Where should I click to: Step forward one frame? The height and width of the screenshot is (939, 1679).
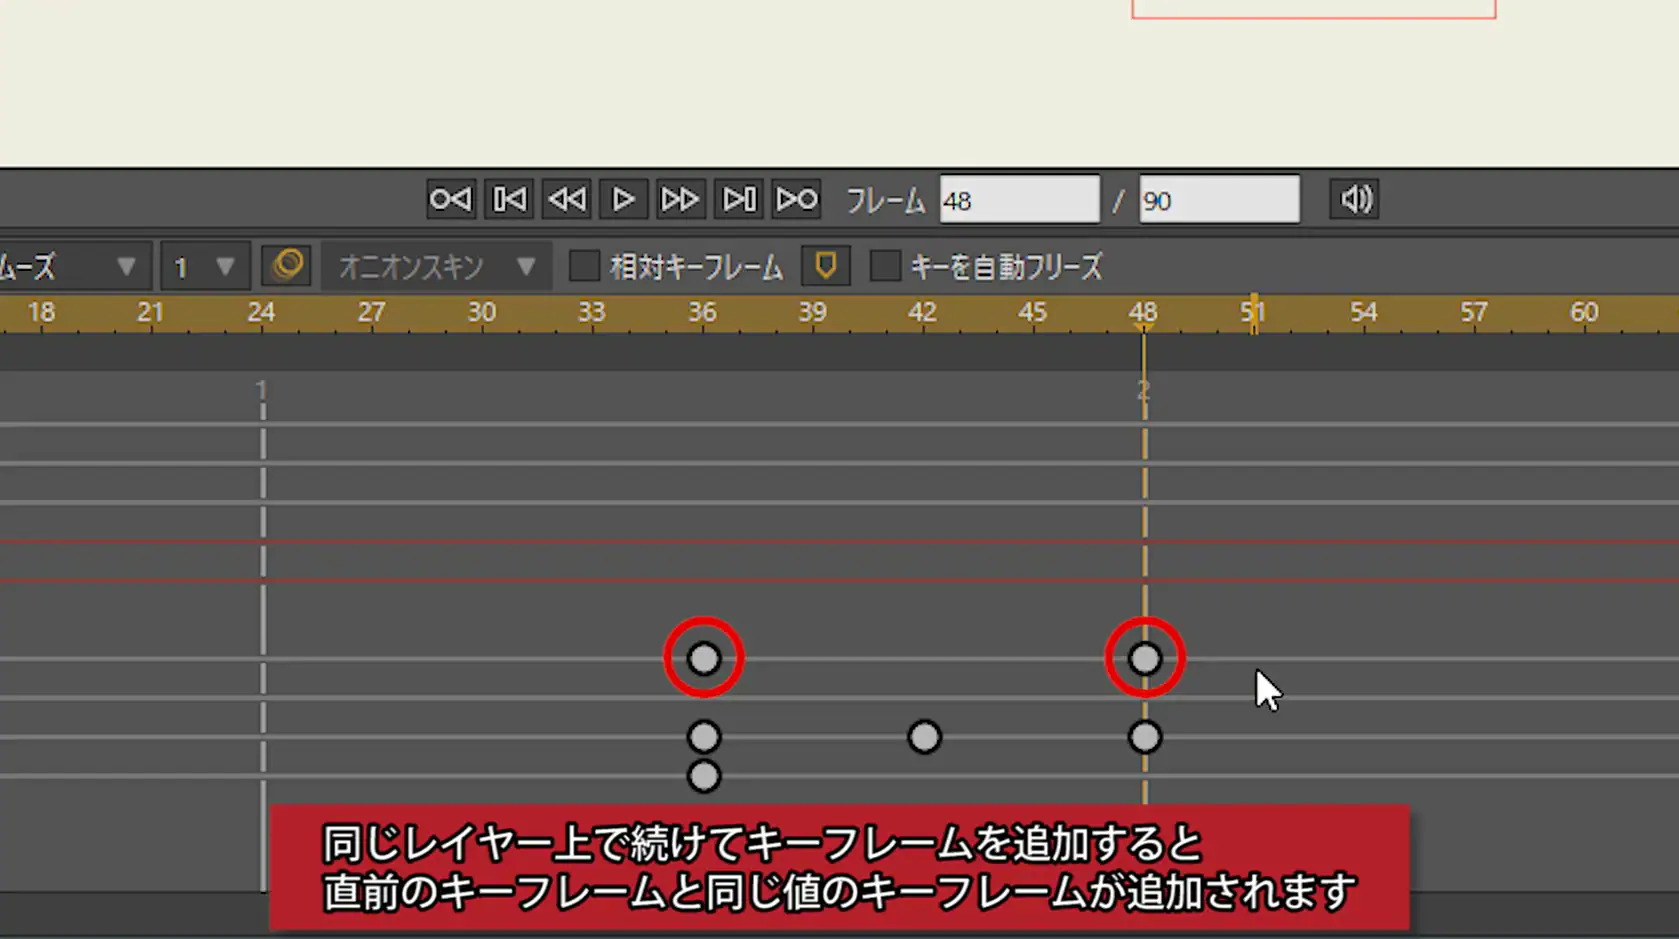coord(680,199)
